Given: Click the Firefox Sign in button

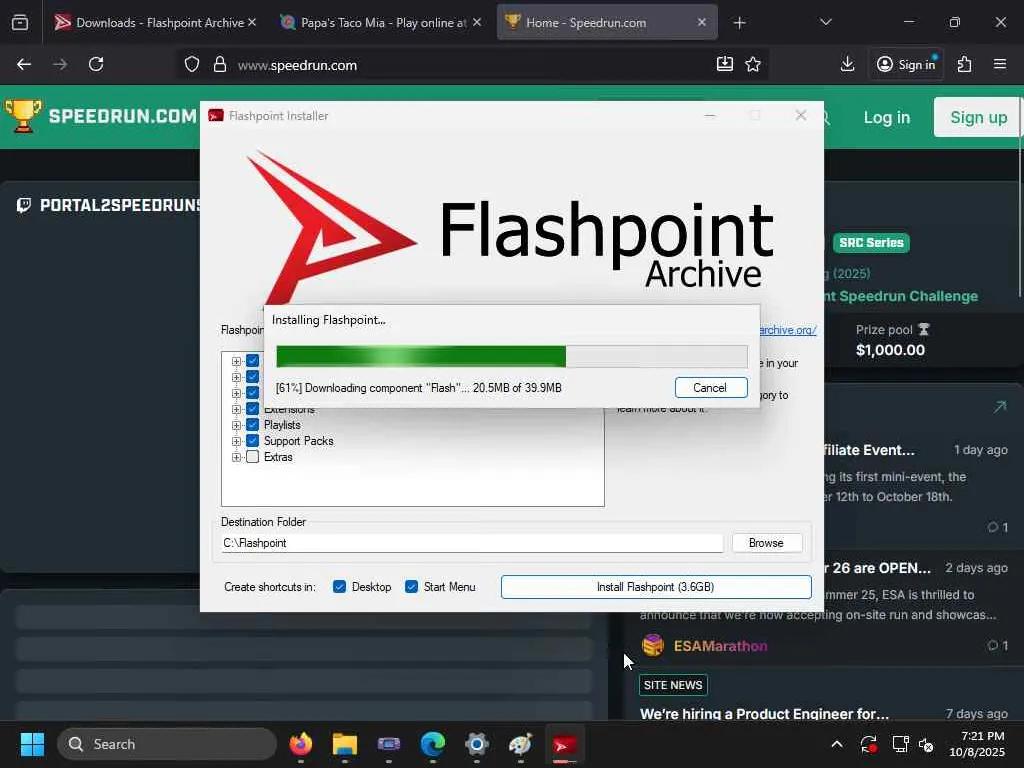Looking at the screenshot, I should [x=906, y=64].
